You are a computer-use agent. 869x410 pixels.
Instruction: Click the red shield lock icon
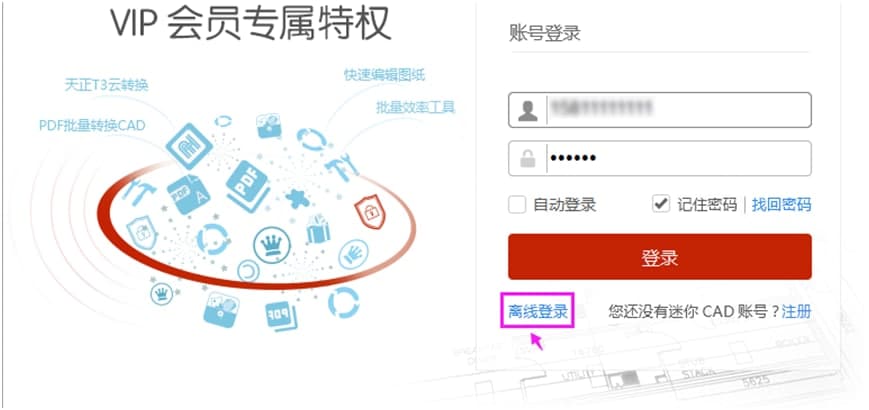click(x=370, y=213)
